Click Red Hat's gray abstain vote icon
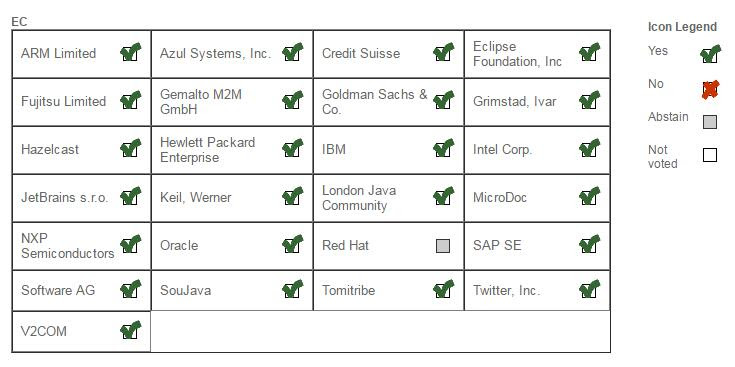 pos(443,246)
